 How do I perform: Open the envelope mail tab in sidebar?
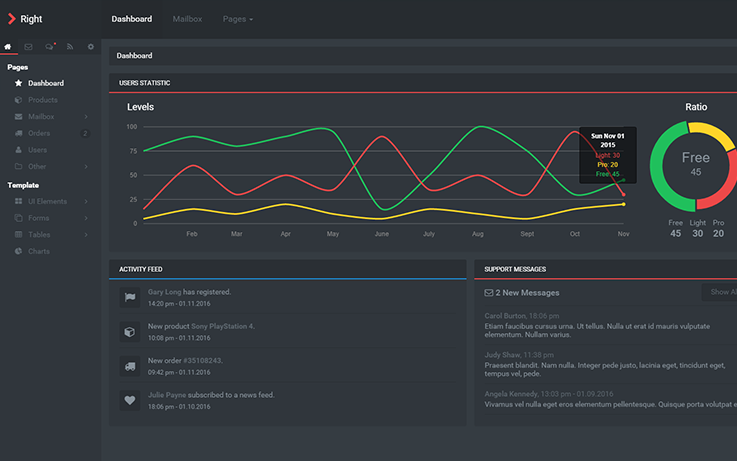tap(28, 47)
